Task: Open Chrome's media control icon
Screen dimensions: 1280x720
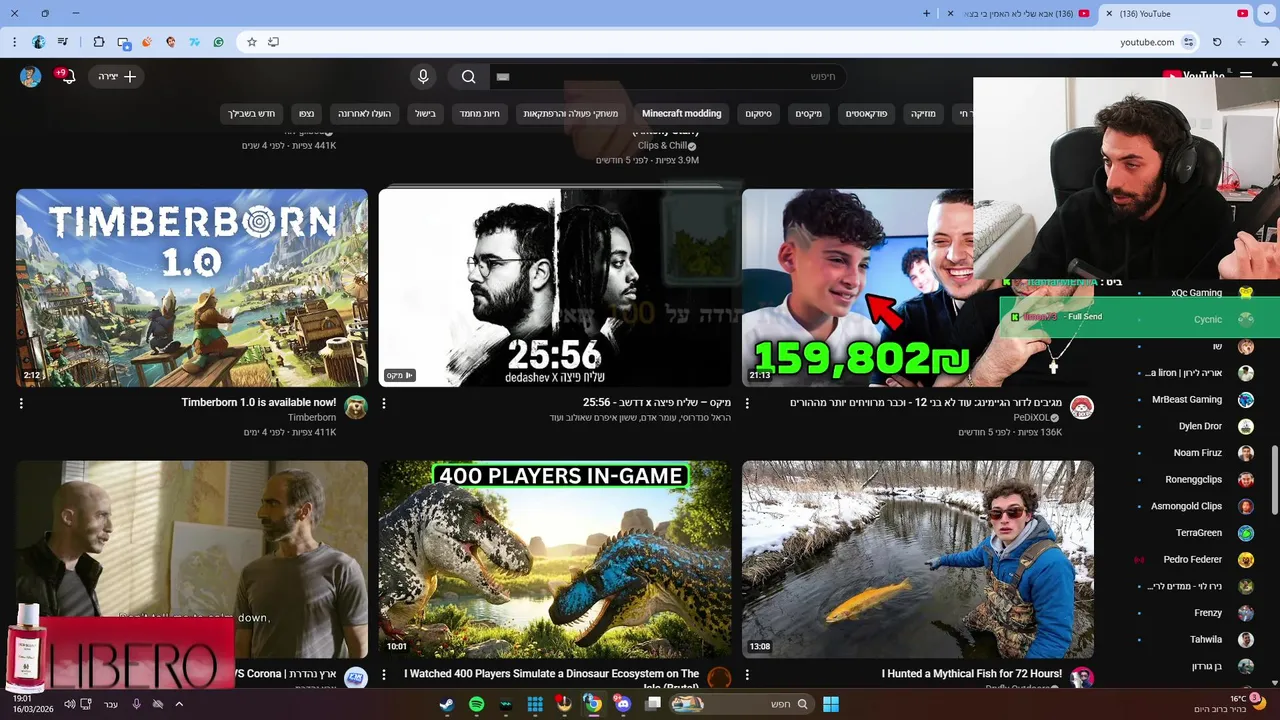Action: (x=63, y=42)
